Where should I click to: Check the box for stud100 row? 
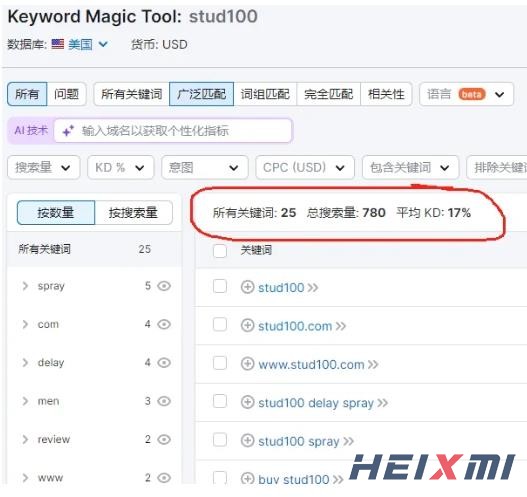pyautogui.click(x=220, y=286)
